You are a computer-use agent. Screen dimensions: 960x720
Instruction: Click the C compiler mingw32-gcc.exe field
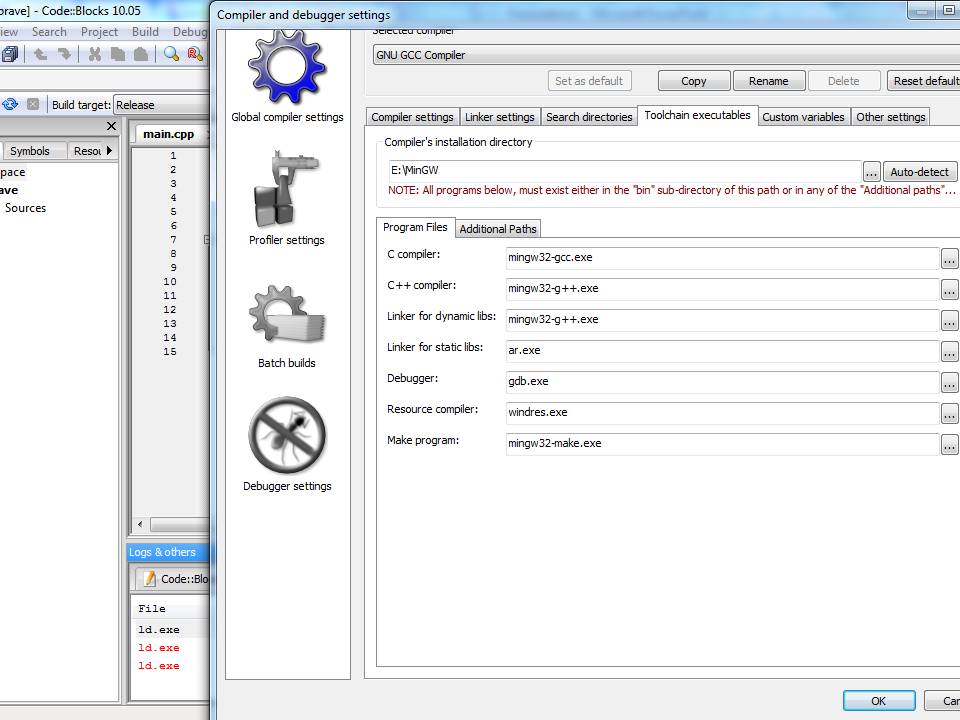[x=722, y=257]
